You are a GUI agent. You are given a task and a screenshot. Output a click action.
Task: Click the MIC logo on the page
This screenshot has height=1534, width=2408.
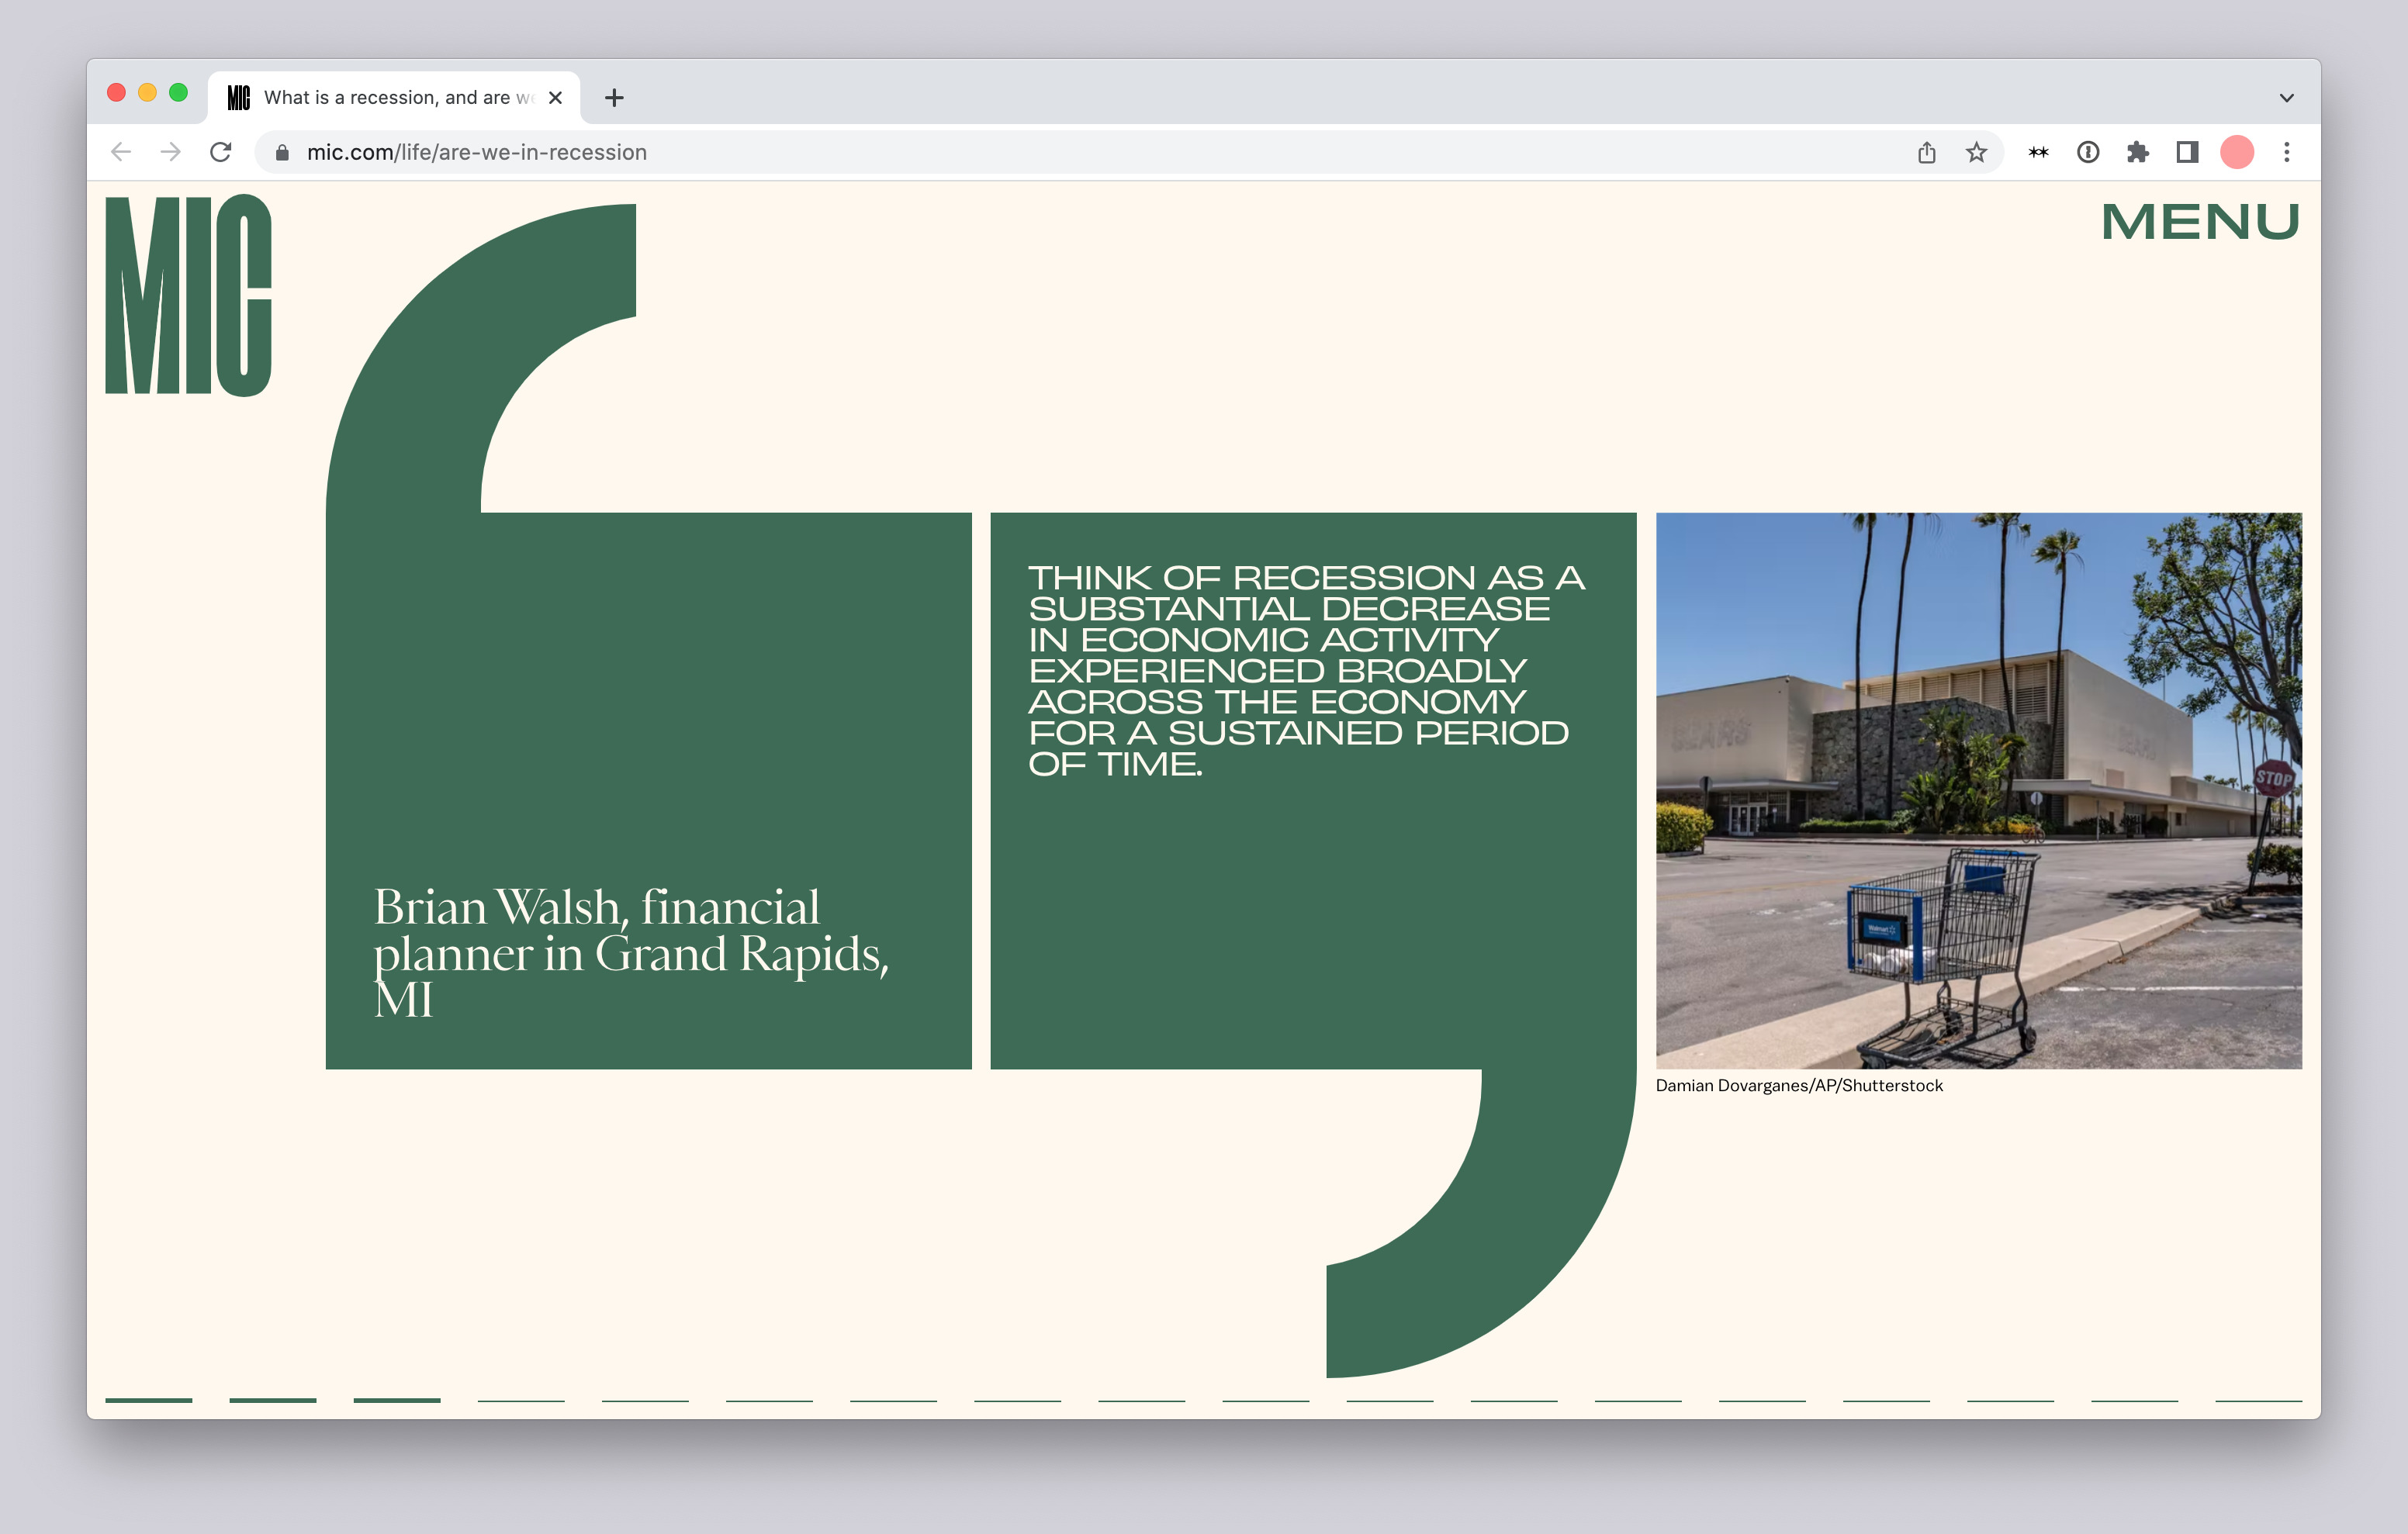coord(188,296)
